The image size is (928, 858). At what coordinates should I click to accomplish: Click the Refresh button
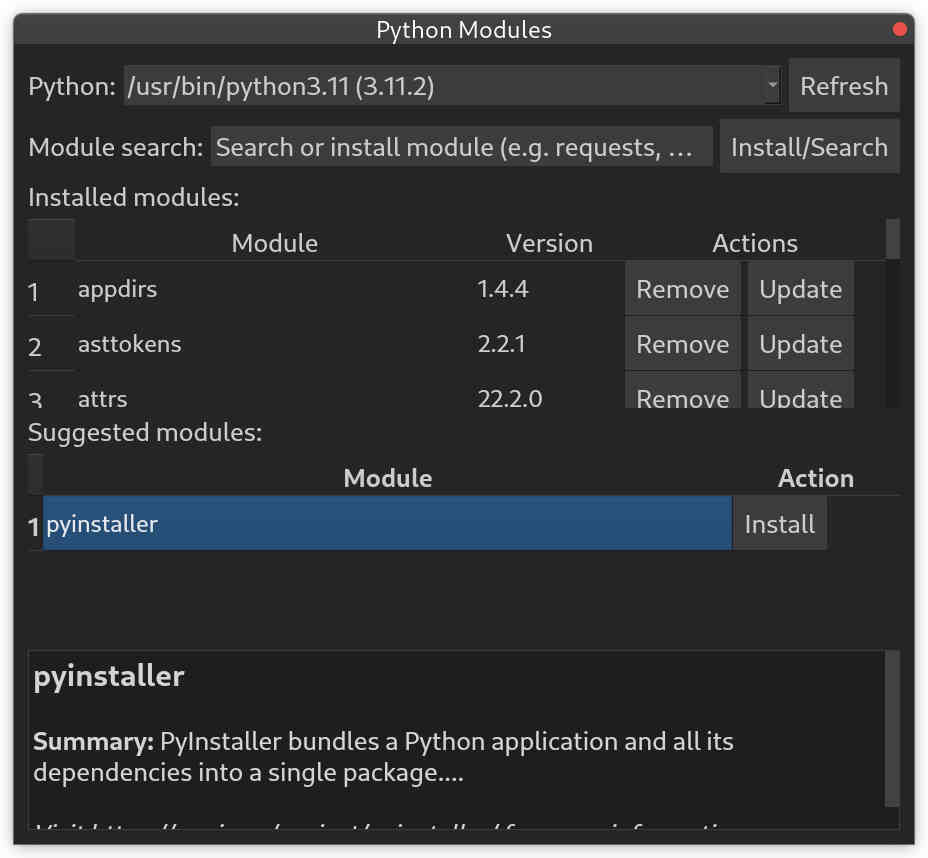coord(844,86)
